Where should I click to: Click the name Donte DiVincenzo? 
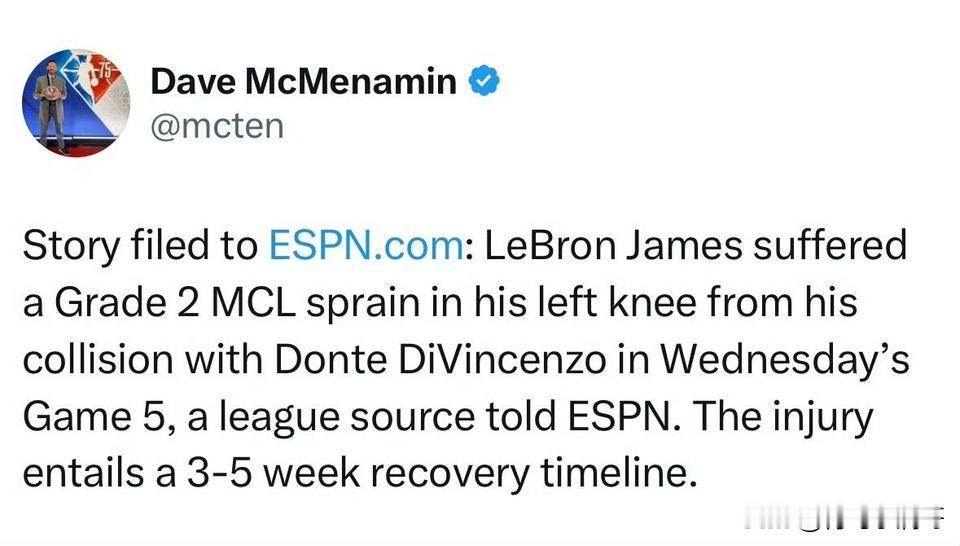[x=440, y=359]
